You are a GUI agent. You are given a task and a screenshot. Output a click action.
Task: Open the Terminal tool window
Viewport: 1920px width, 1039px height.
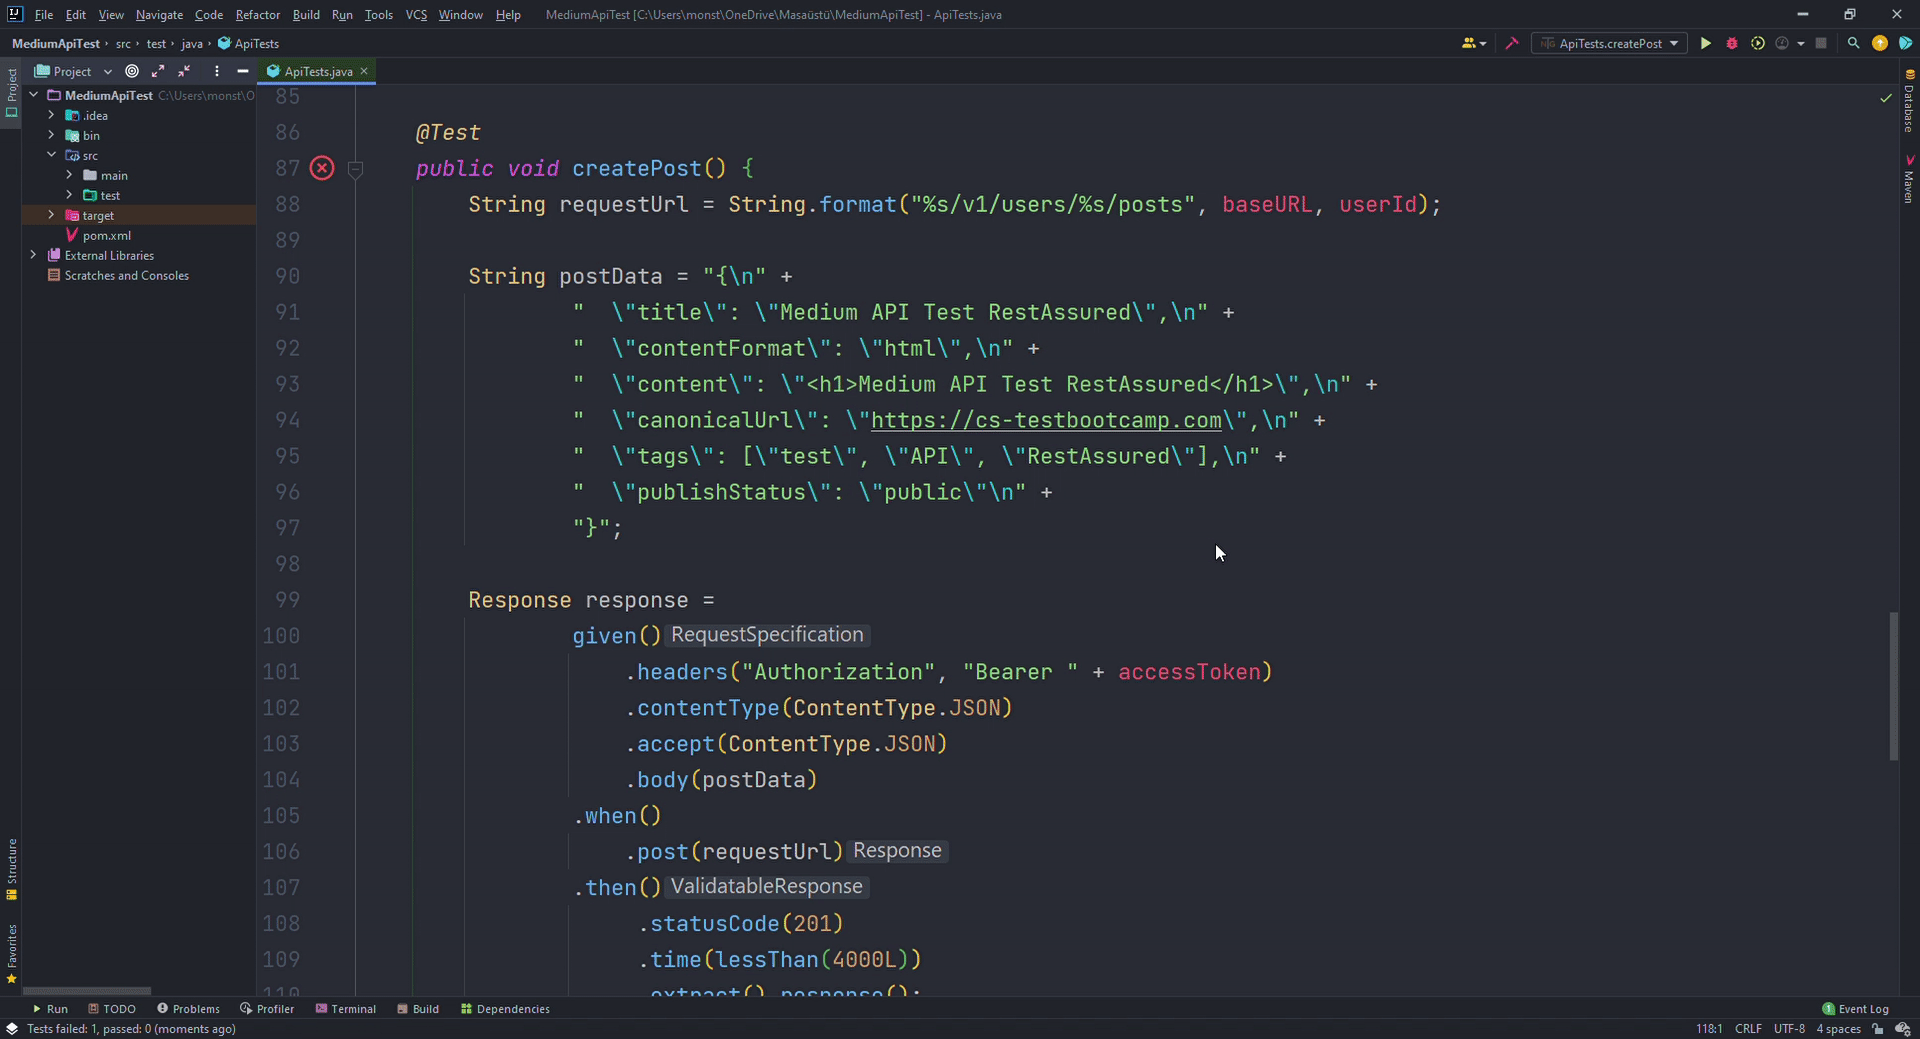pyautogui.click(x=346, y=1009)
